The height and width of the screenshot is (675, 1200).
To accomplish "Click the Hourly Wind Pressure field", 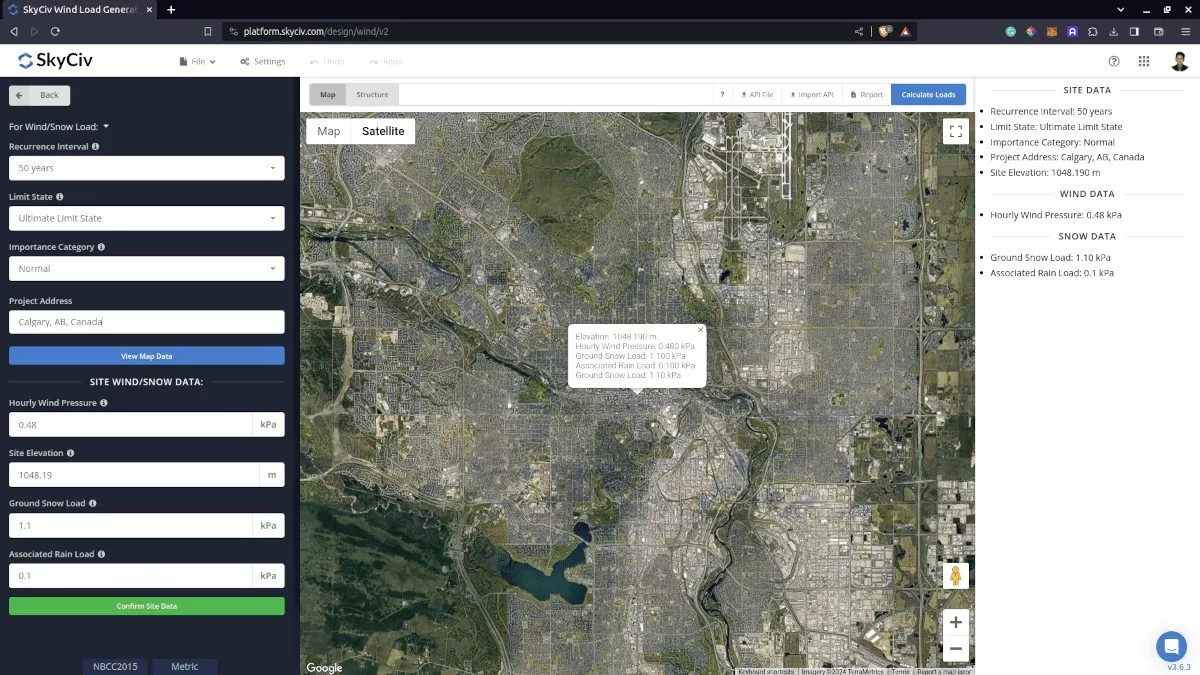I will point(130,425).
